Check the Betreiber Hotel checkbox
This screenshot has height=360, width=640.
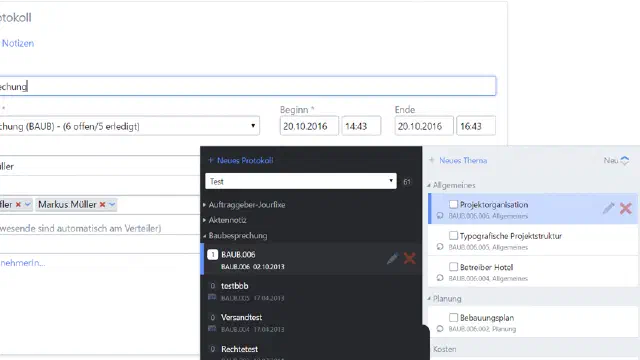point(453,267)
